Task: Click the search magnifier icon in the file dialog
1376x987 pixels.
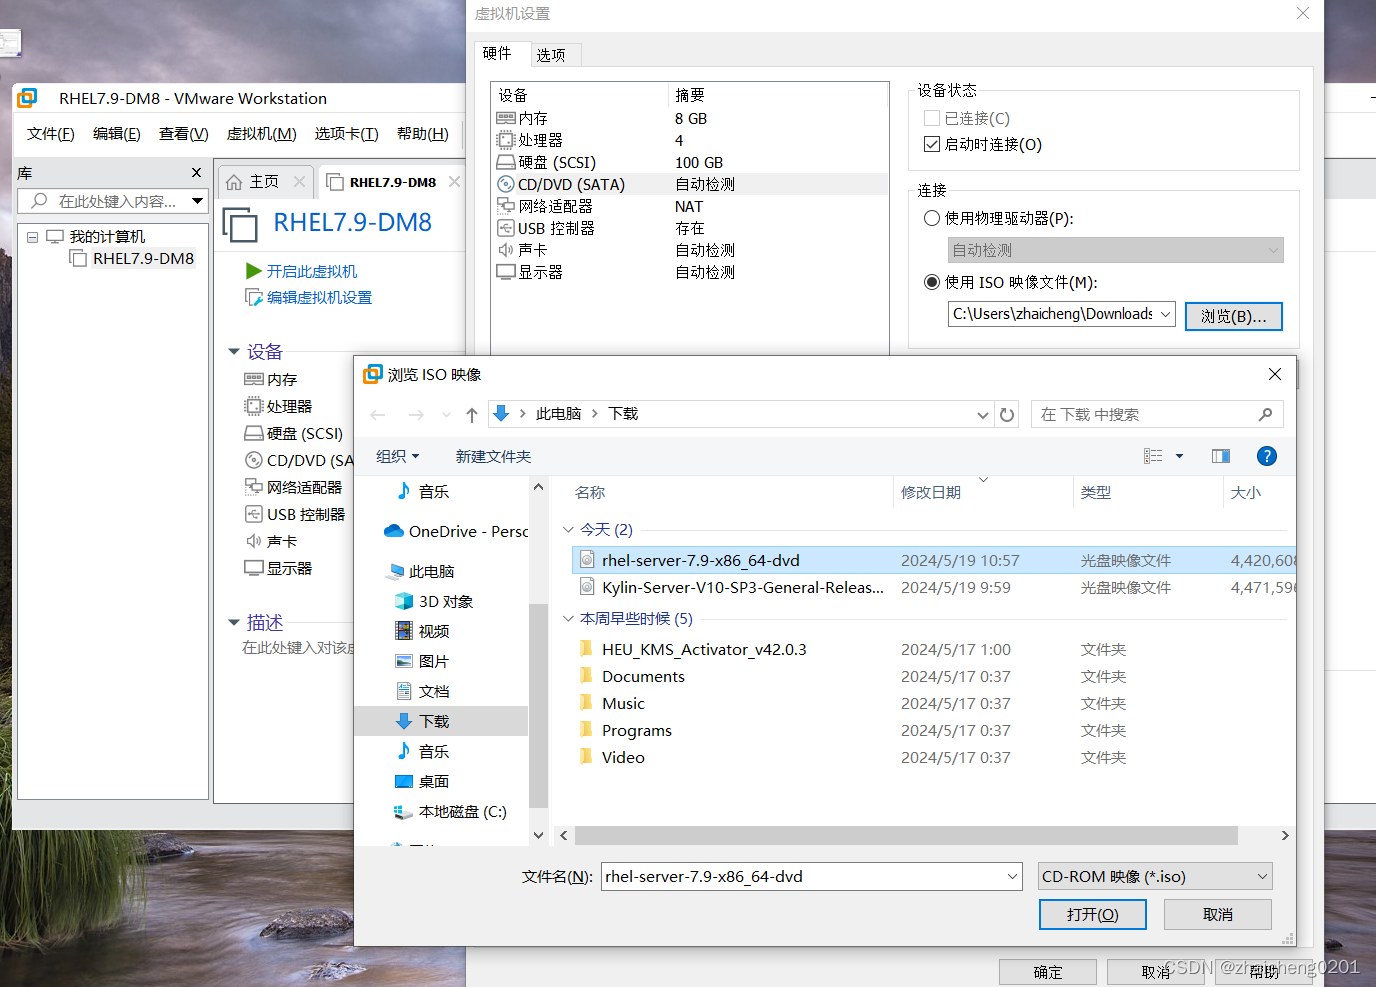Action: pos(1266,414)
